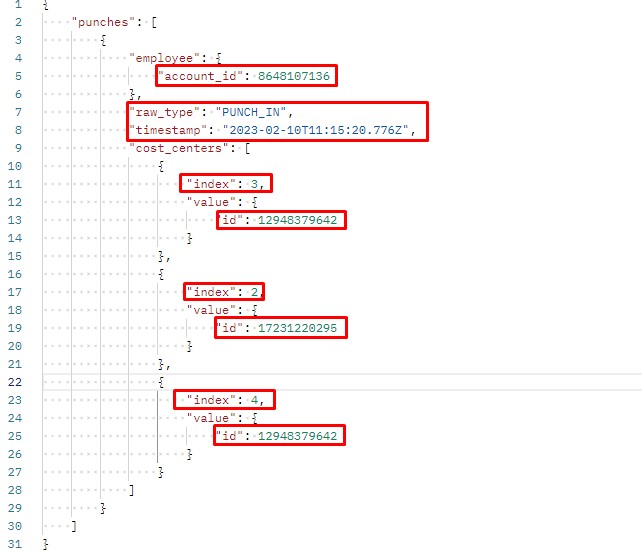Image resolution: width=642 pixels, height=551 pixels.
Task: Click the closing square bracket on line 28
Action: pyautogui.click(x=131, y=490)
